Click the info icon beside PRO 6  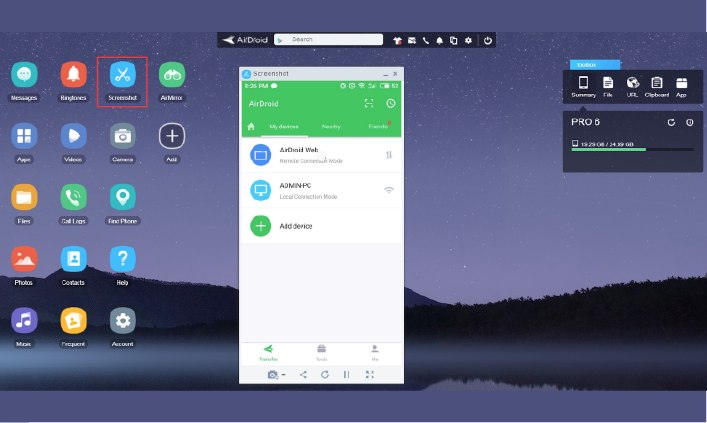(689, 123)
